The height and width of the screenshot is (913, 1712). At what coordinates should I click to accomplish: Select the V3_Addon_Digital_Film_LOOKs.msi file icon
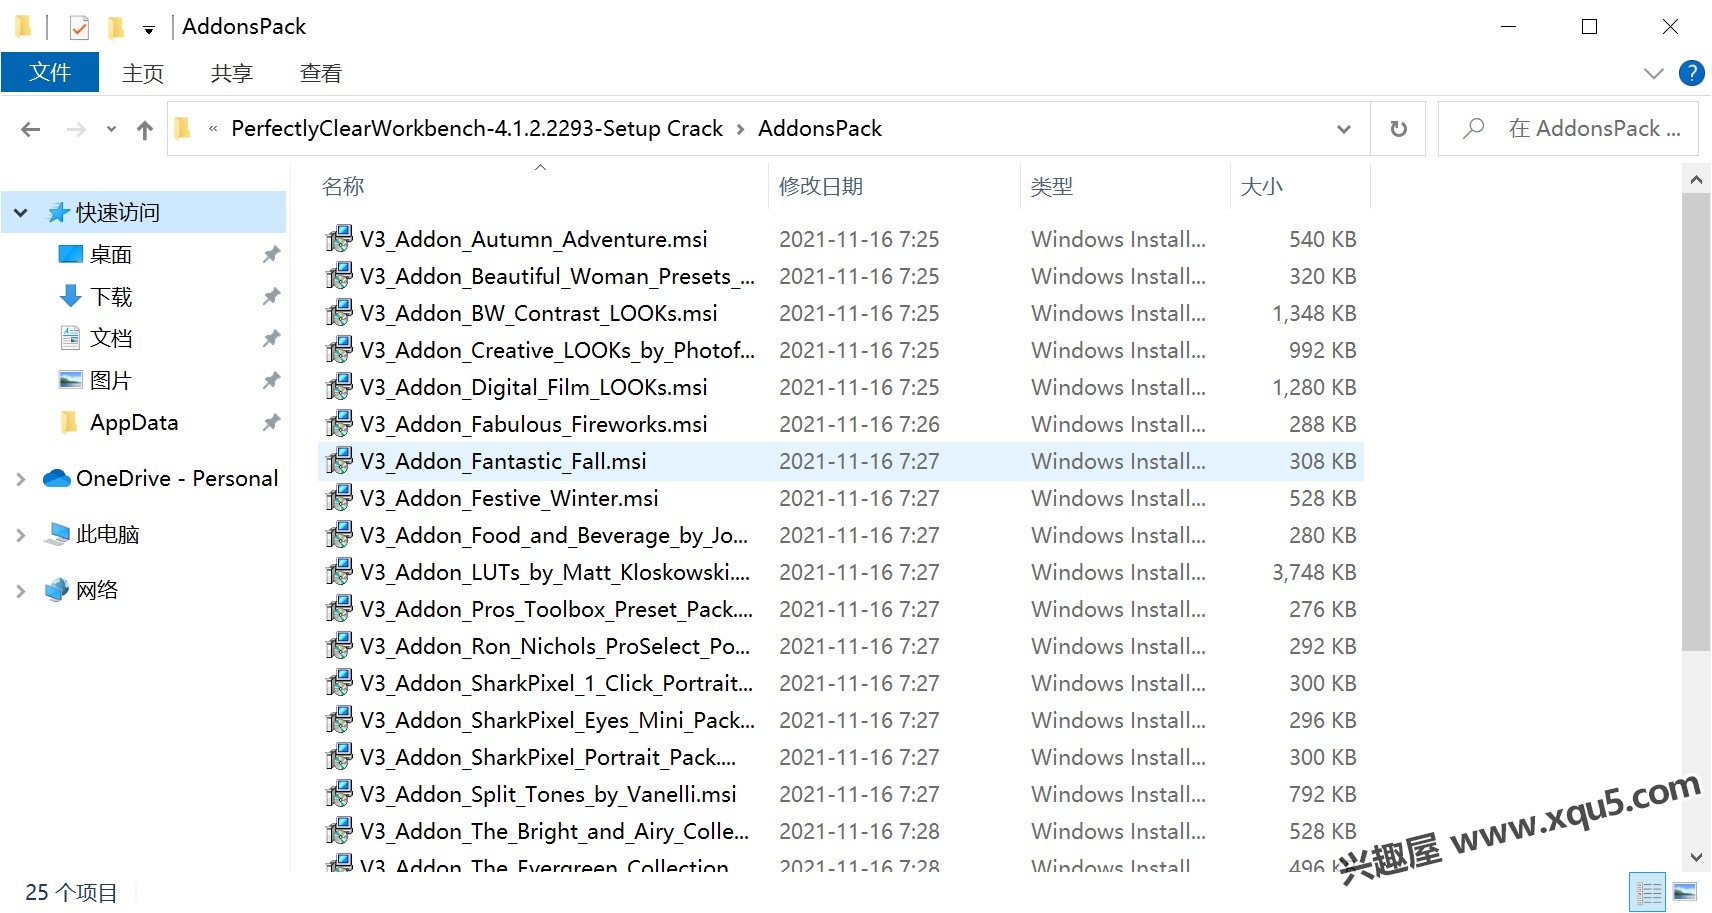(x=339, y=387)
